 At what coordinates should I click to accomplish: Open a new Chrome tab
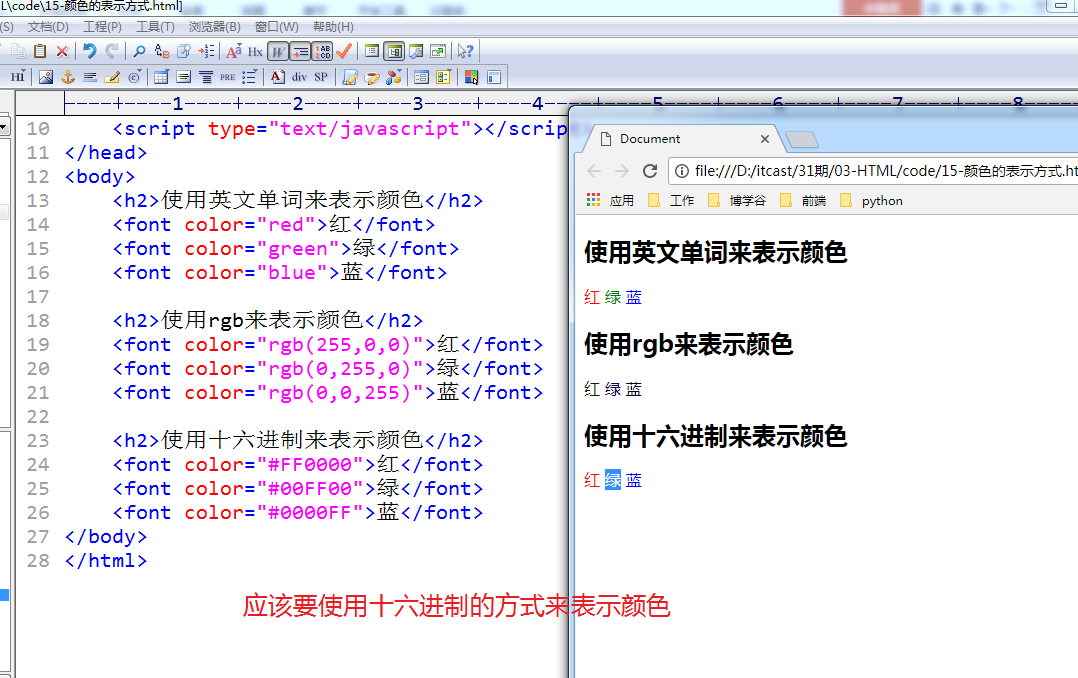tap(802, 140)
